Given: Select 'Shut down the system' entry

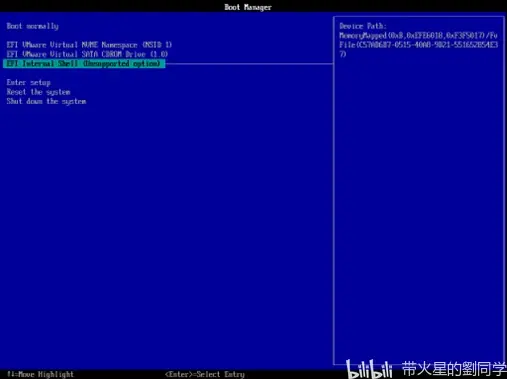Looking at the screenshot, I should [46, 101].
